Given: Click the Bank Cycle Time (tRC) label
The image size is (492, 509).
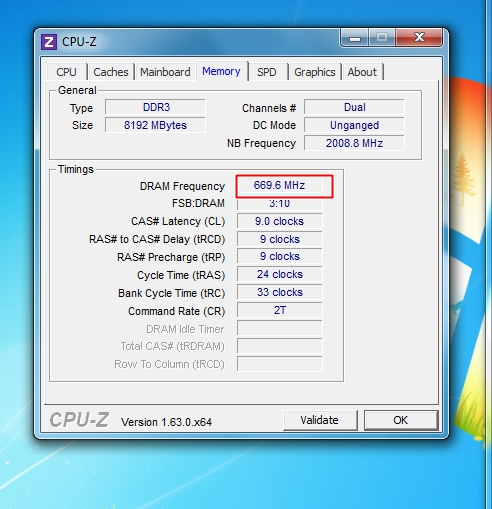Looking at the screenshot, I should coord(172,293).
